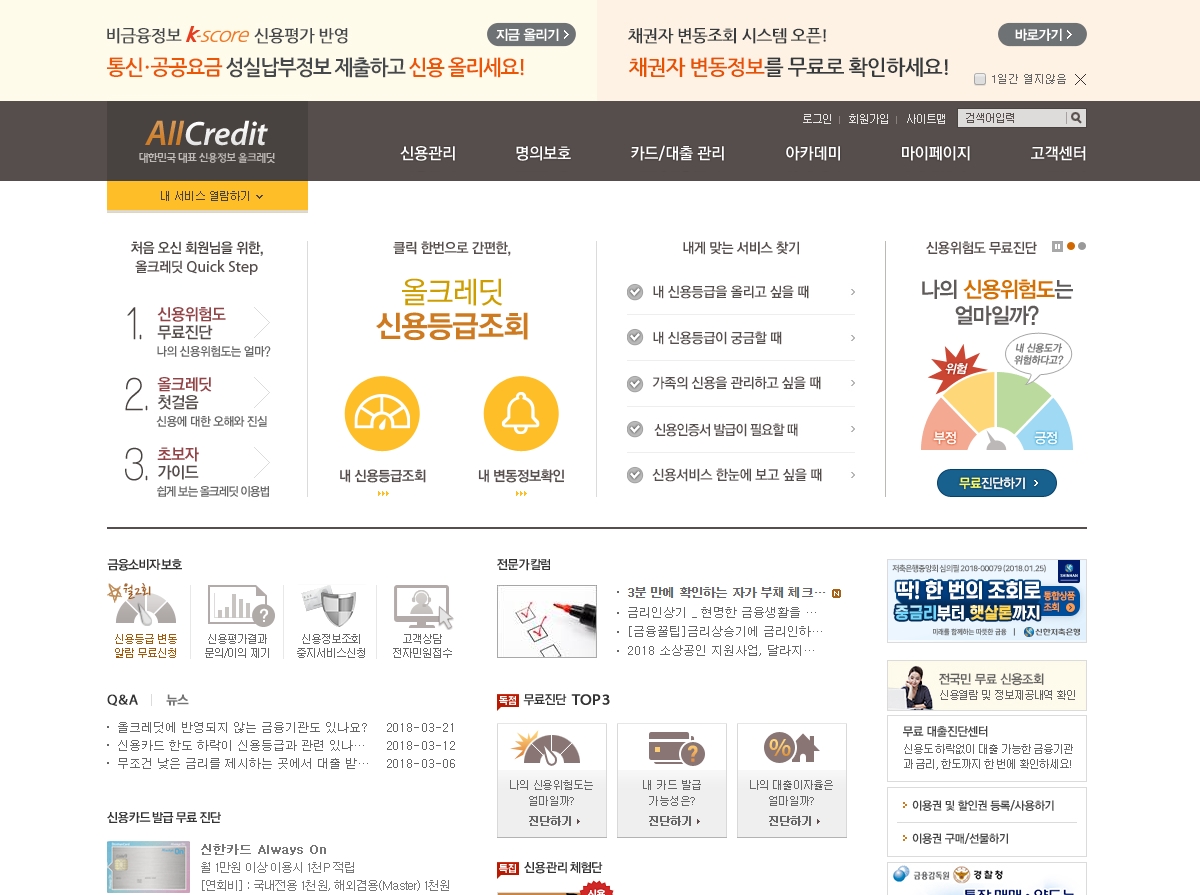Expand the 내 서비스 열람하기 menu
1200x895 pixels.
[x=207, y=197]
